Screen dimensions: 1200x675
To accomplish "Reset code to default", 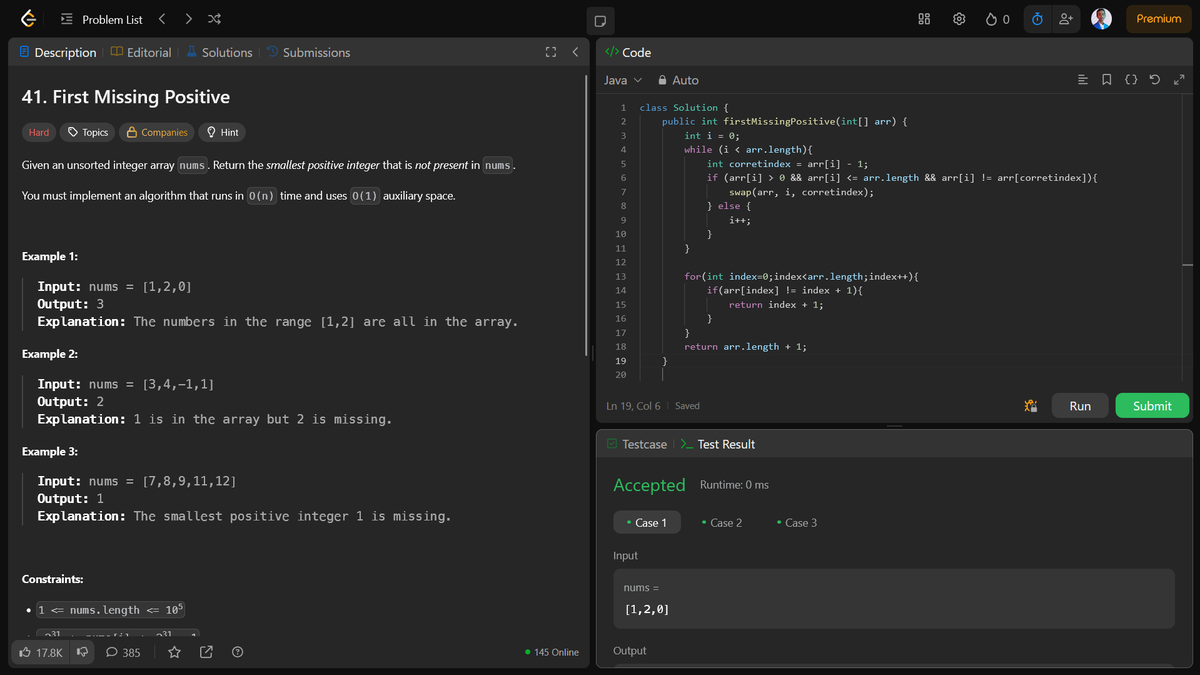I will tap(1155, 80).
